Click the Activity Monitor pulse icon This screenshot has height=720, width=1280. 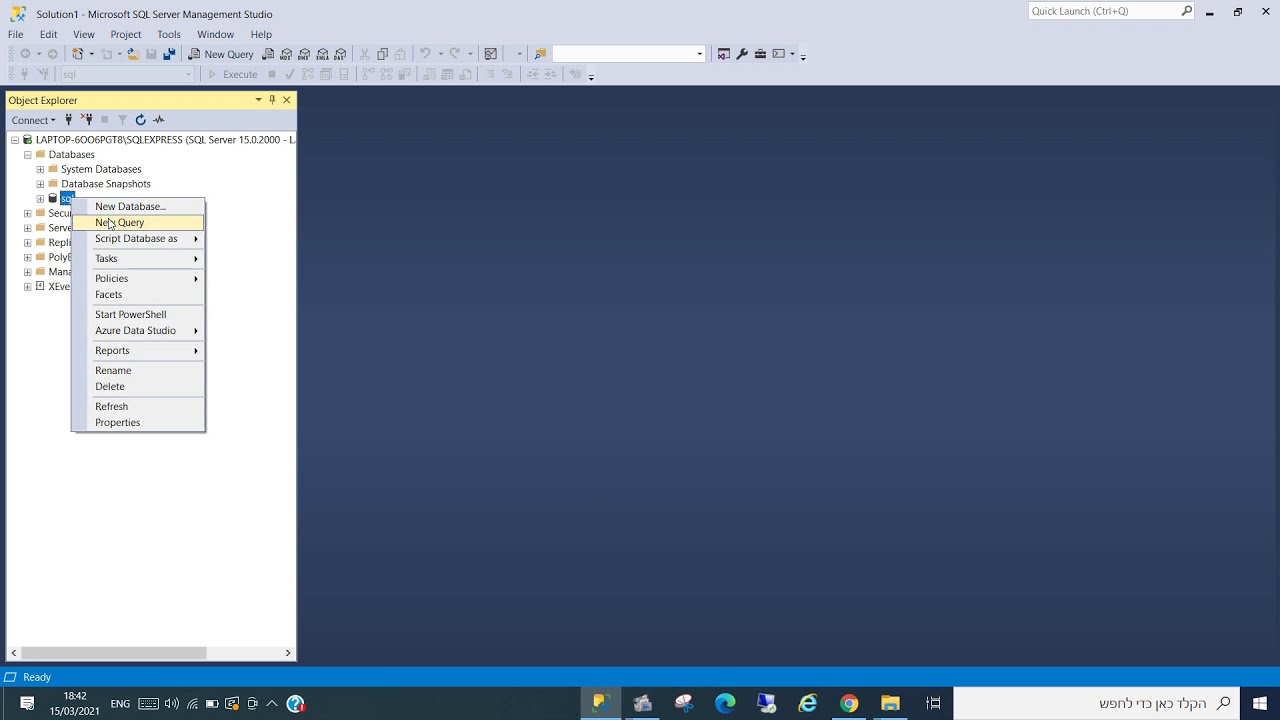click(158, 120)
